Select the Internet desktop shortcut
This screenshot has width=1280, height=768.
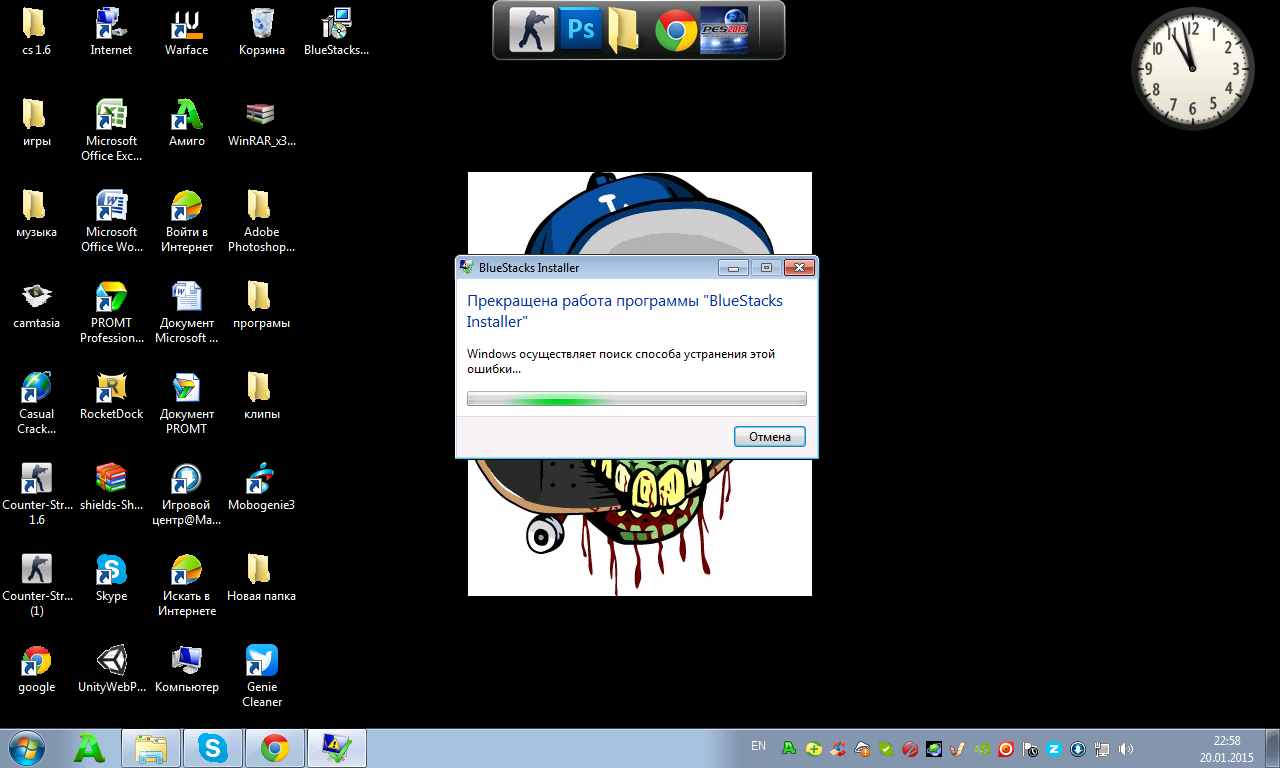pos(111,32)
